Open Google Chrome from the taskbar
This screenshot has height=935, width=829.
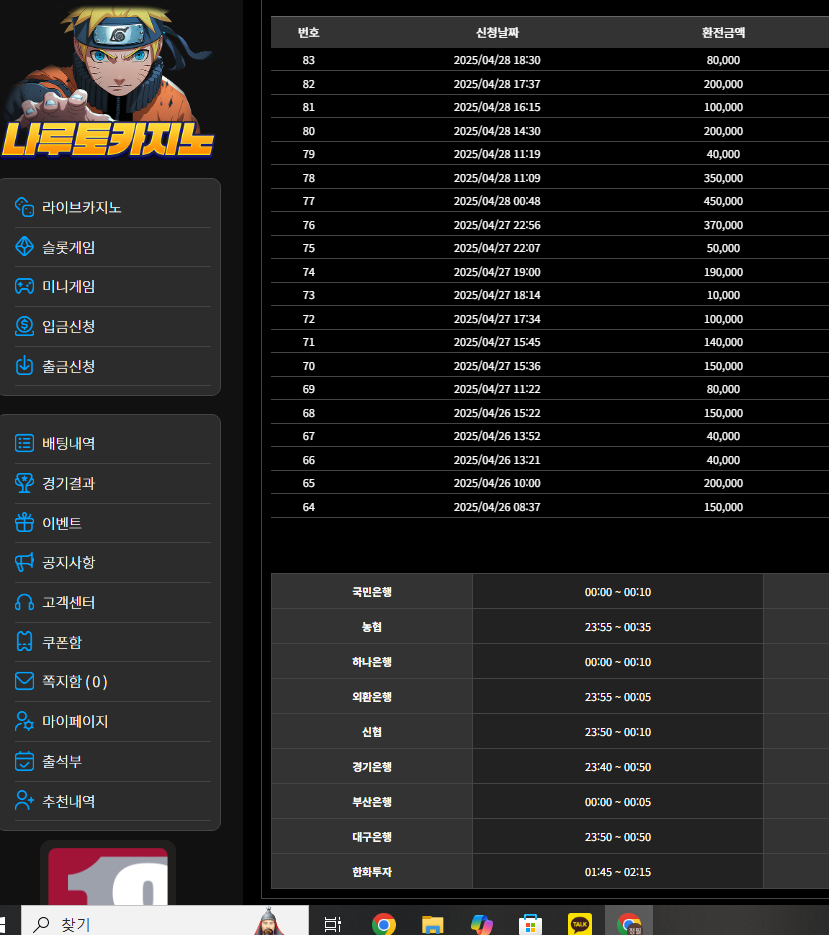point(383,924)
